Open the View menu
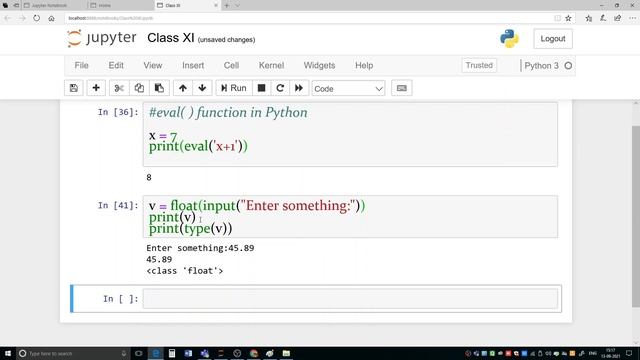 point(153,65)
